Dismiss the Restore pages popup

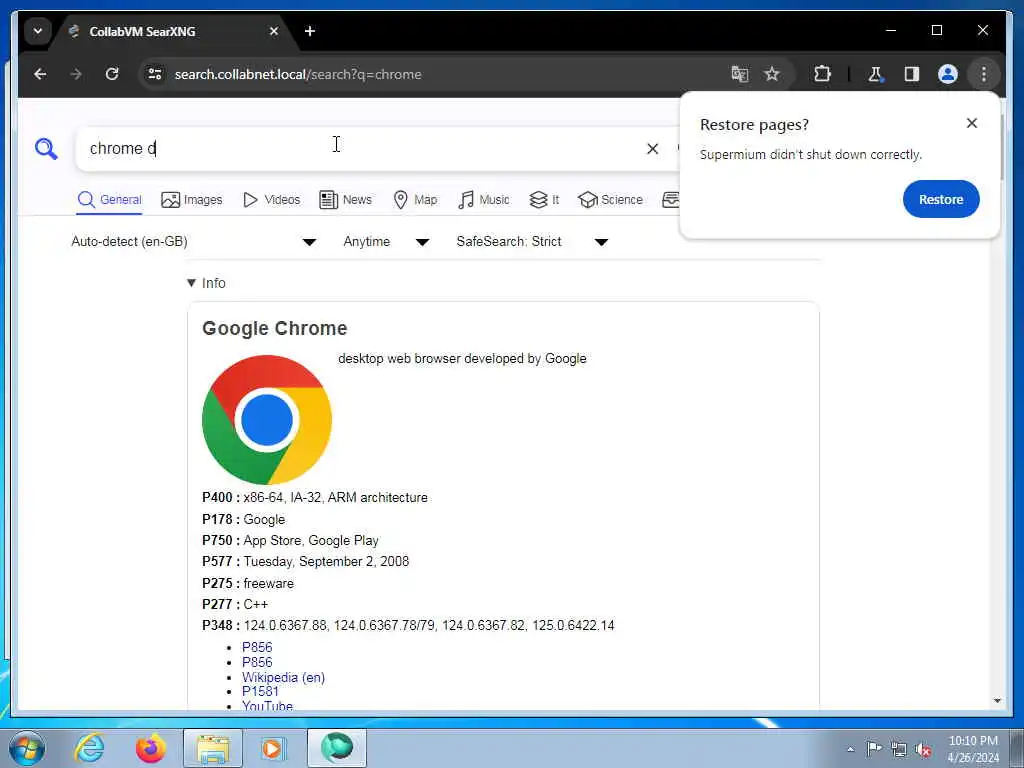pyautogui.click(x=972, y=123)
